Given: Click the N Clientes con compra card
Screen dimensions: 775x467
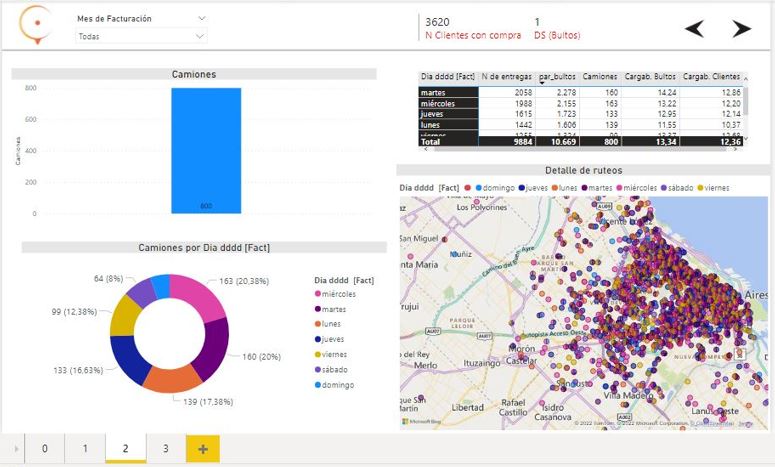Looking at the screenshot, I should [472, 29].
